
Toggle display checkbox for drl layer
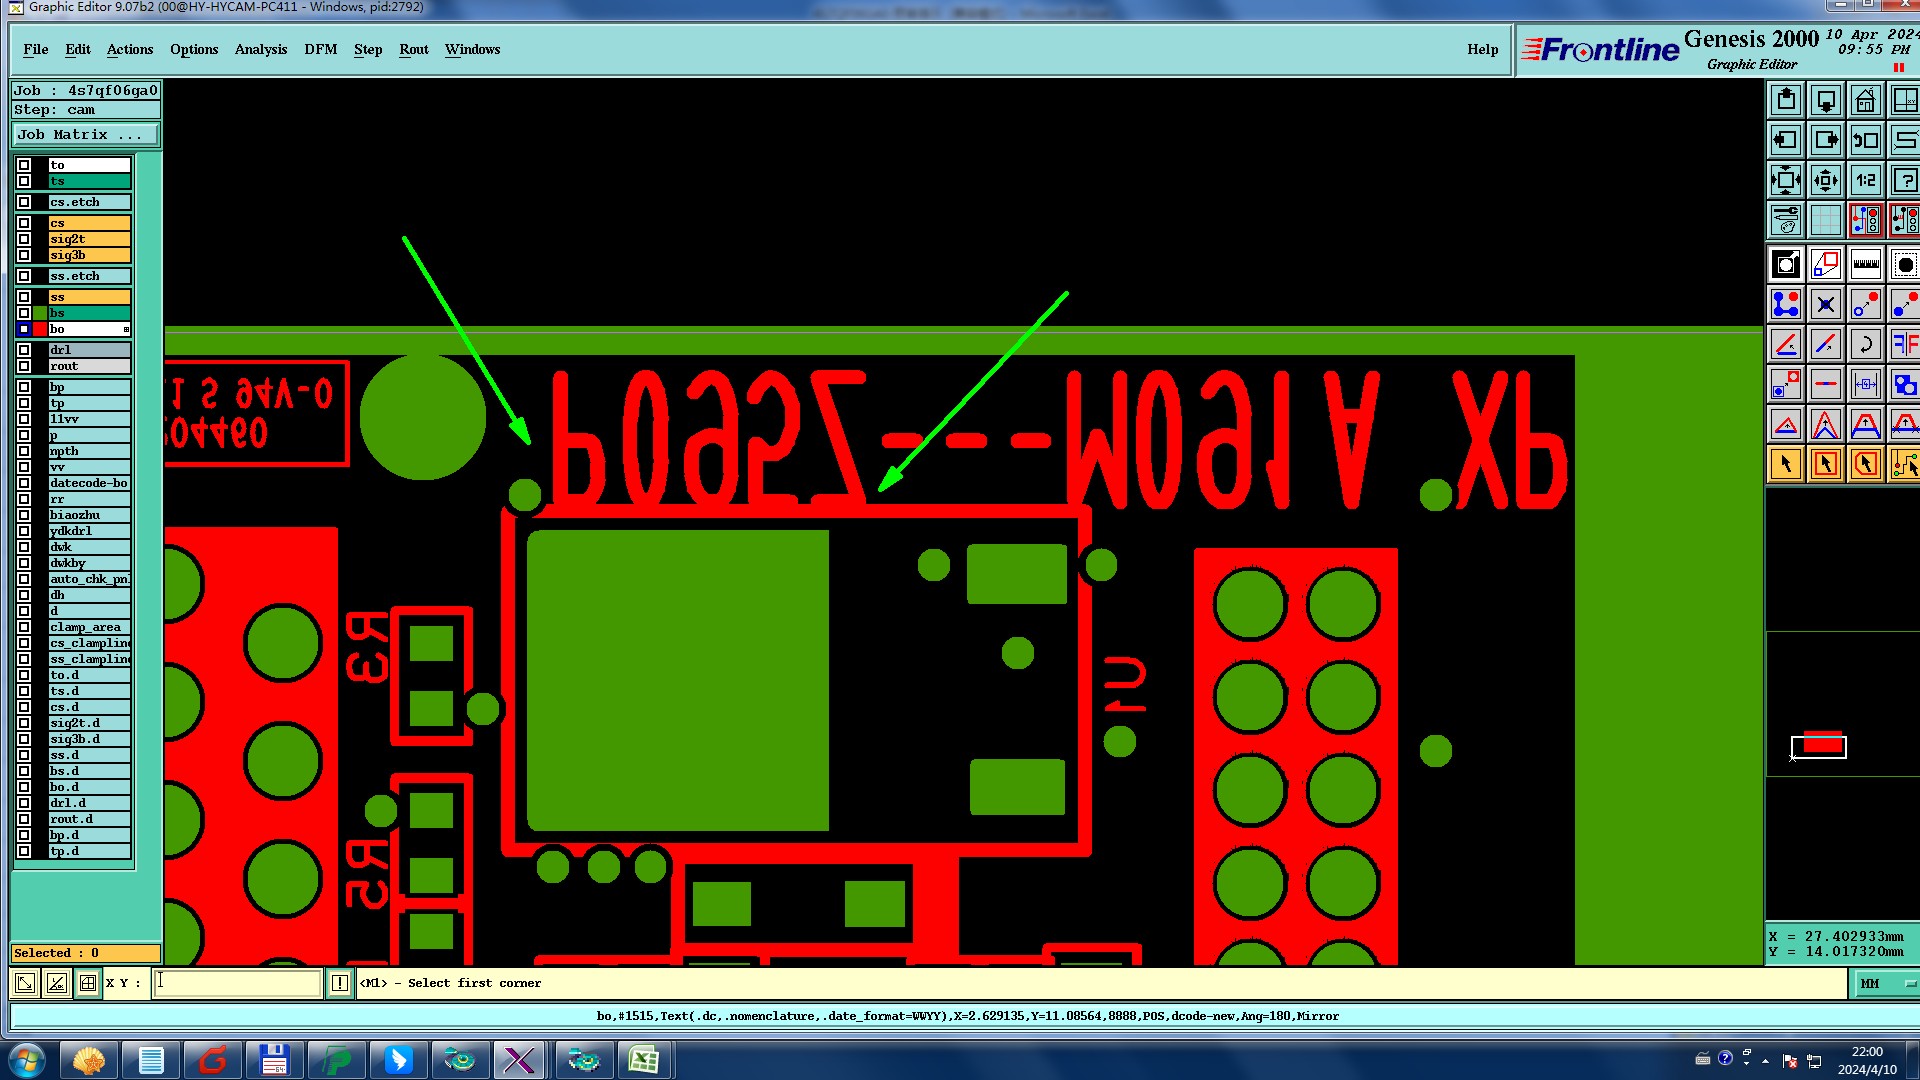click(x=24, y=350)
